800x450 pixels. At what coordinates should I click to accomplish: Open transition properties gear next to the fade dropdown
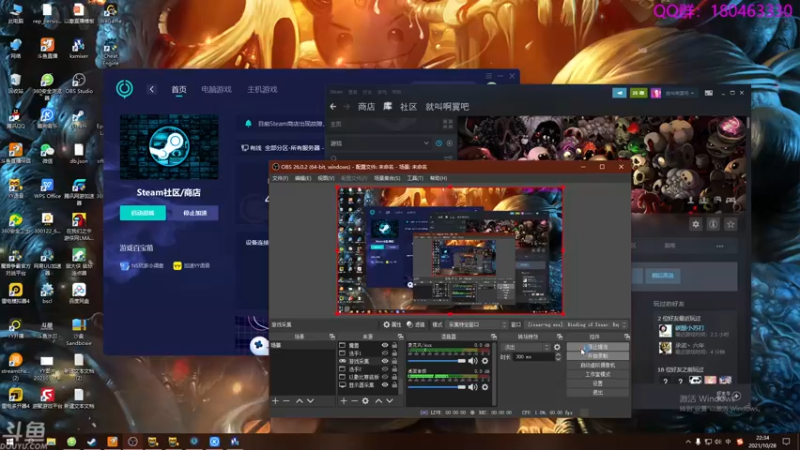(557, 347)
